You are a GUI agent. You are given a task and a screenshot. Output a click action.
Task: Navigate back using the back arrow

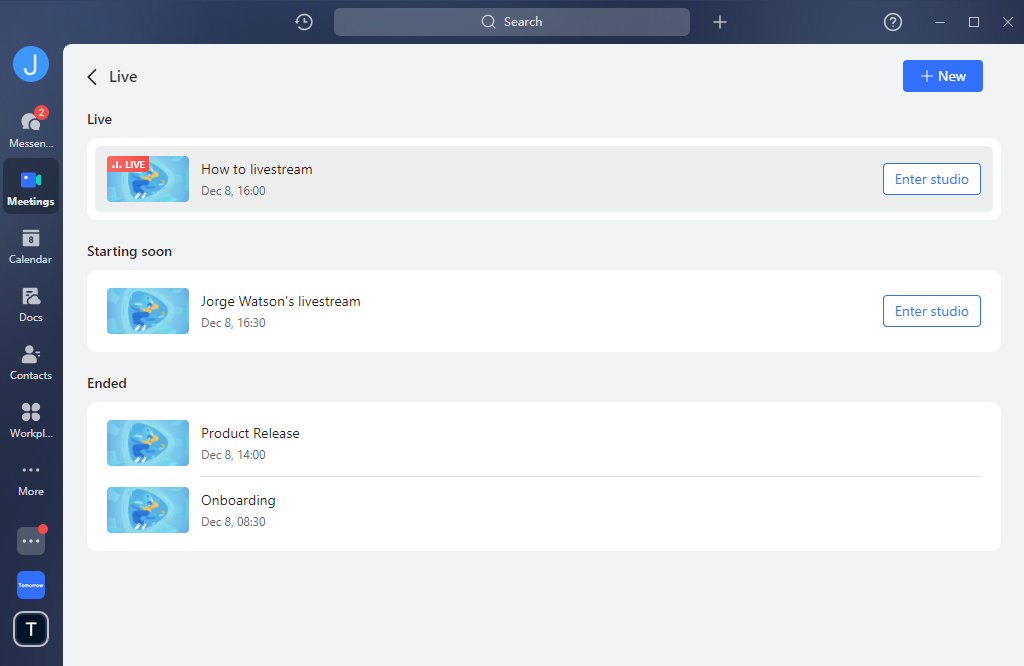point(91,76)
